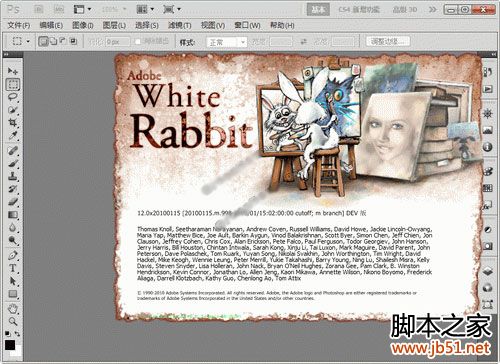
Task: Expand the toolbox with top double arrow
Action: (6, 54)
